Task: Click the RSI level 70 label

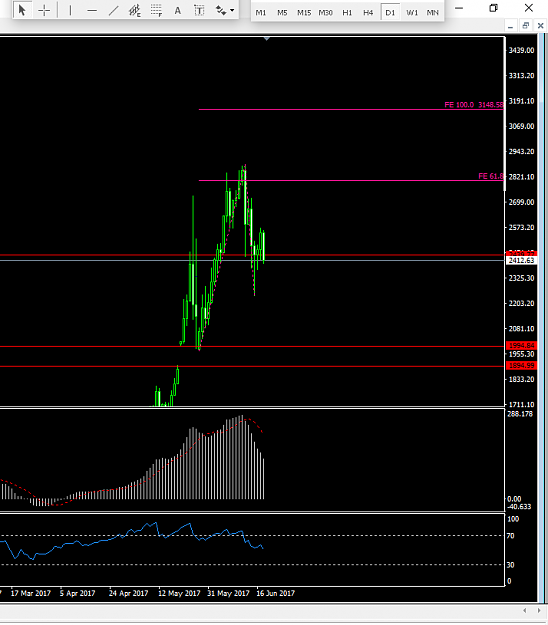Action: tap(510, 536)
